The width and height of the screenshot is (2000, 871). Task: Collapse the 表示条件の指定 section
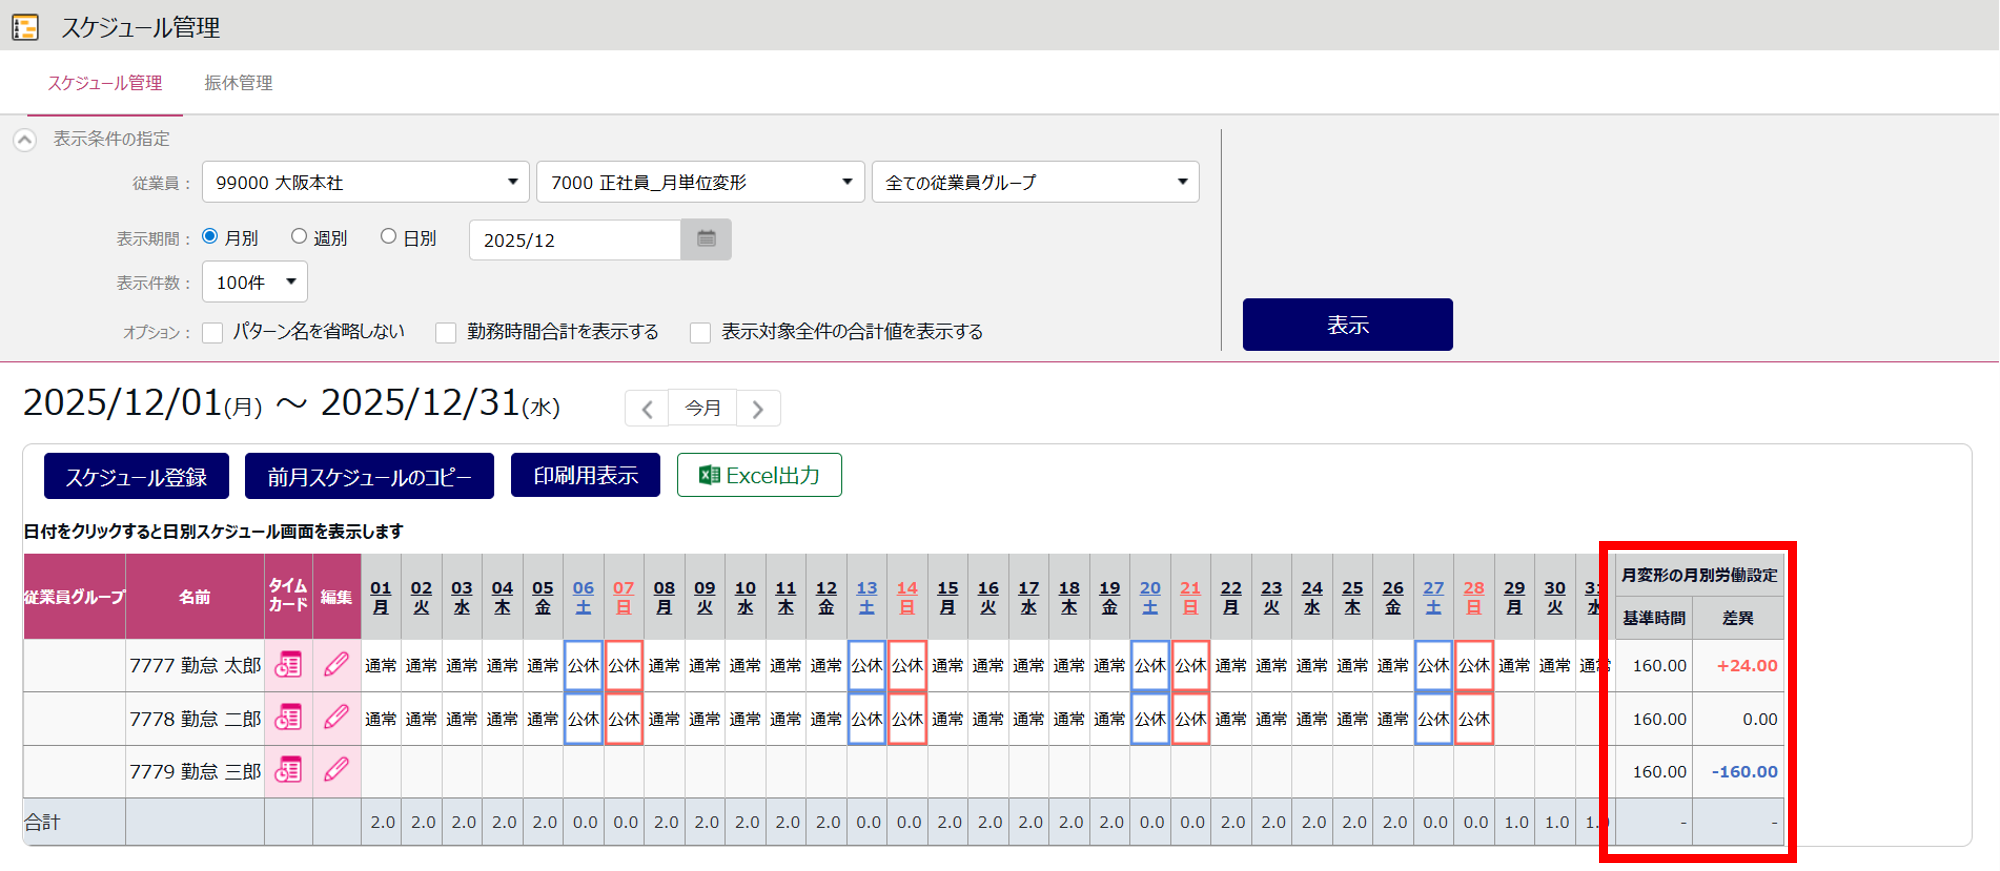click(x=25, y=140)
